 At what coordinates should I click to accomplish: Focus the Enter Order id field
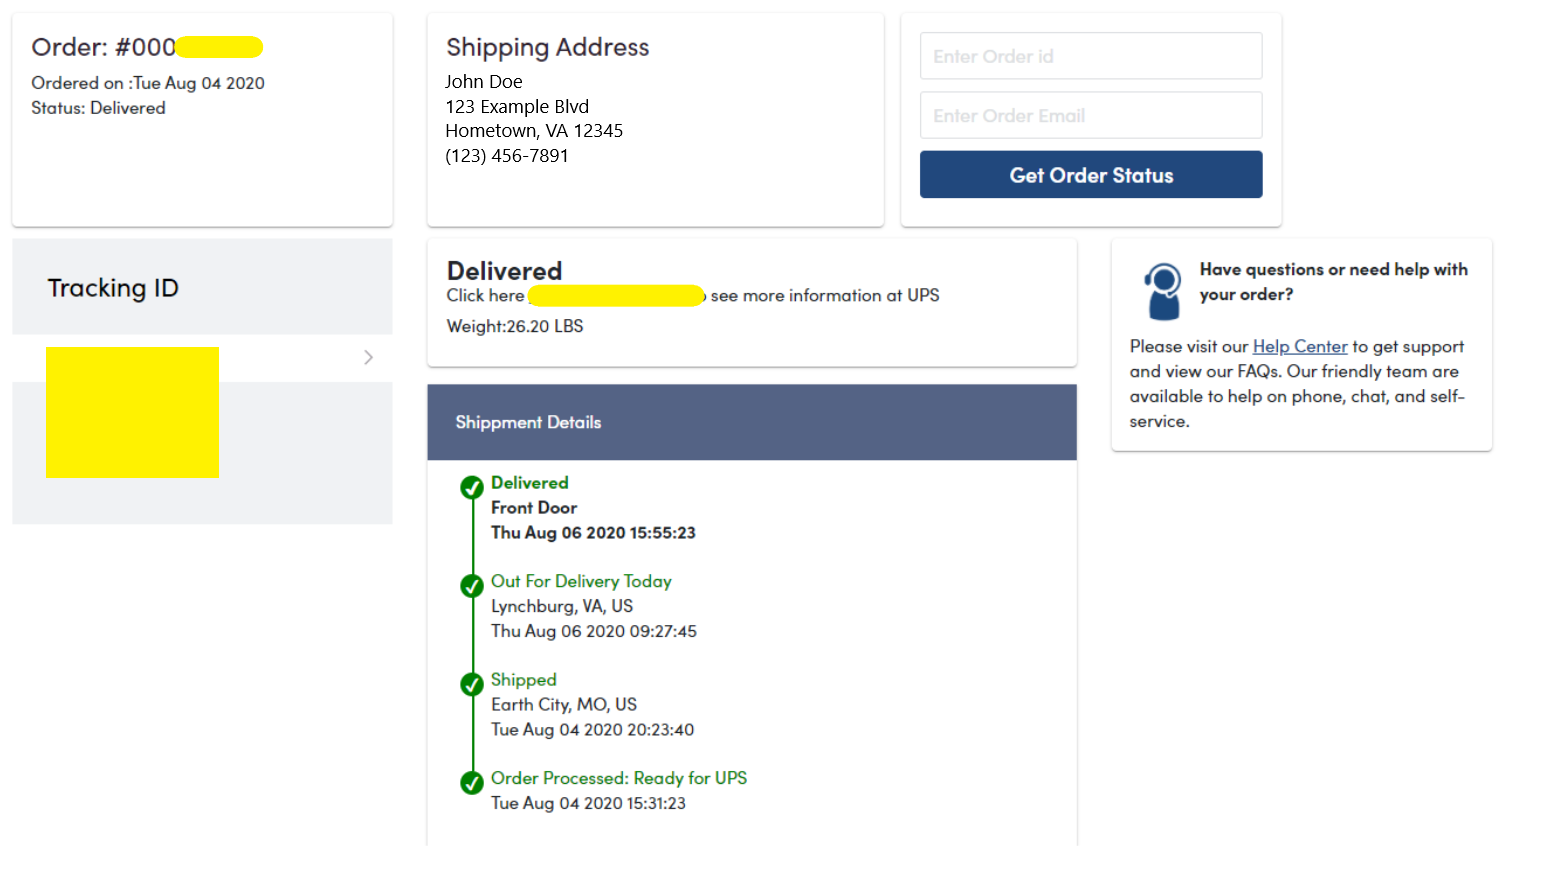[1090, 56]
